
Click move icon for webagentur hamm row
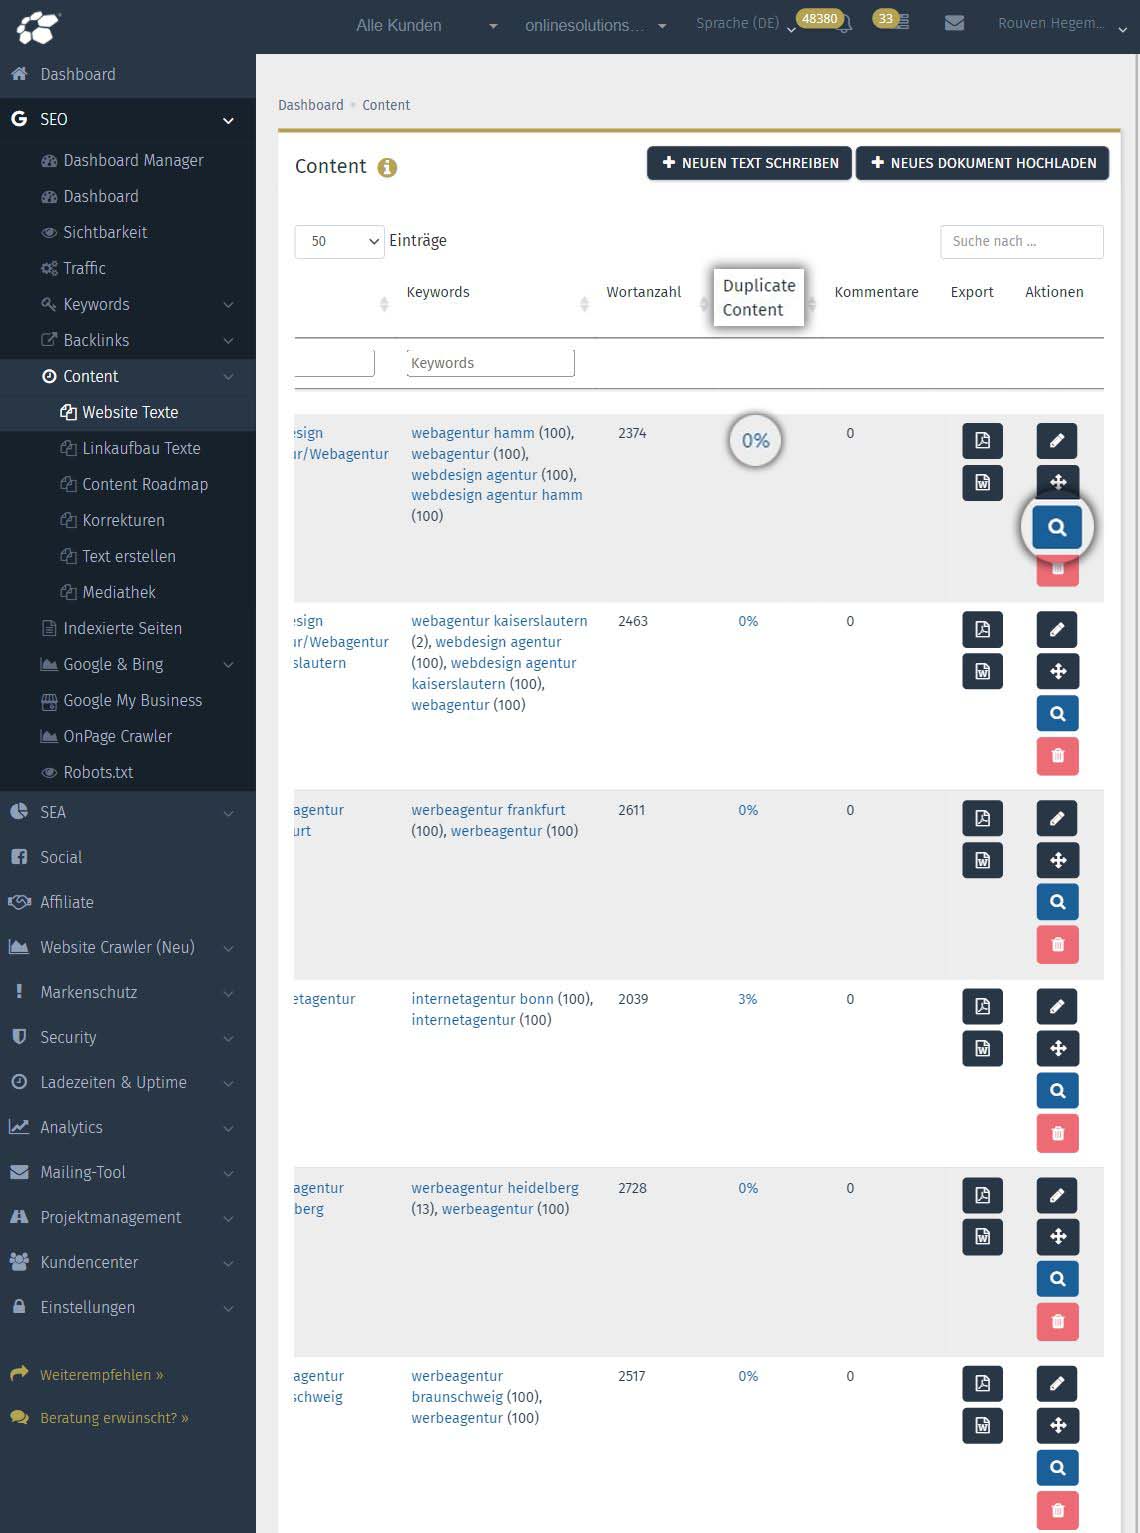[x=1057, y=482]
